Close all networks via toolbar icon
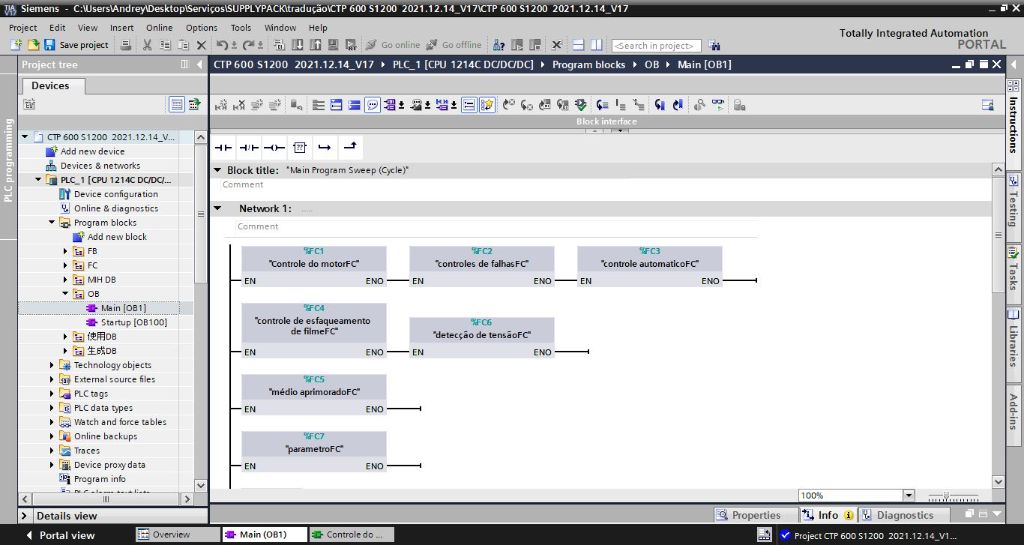 [354, 105]
